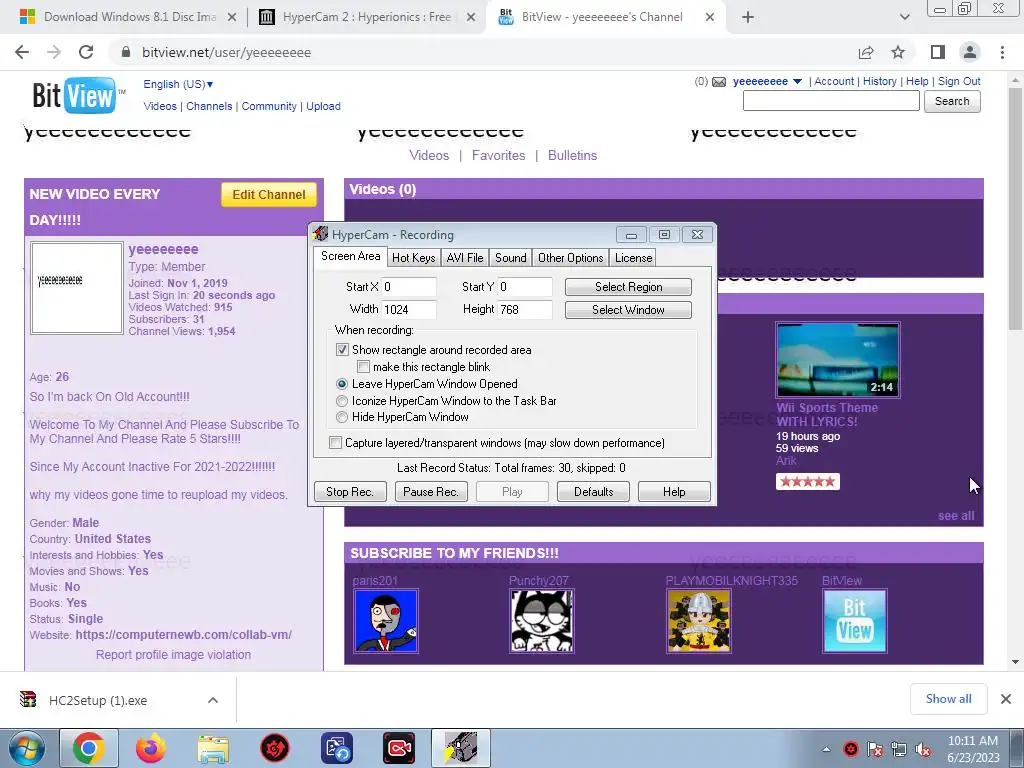1024x768 pixels.
Task: Go back with browser back arrow
Action: [x=22, y=52]
